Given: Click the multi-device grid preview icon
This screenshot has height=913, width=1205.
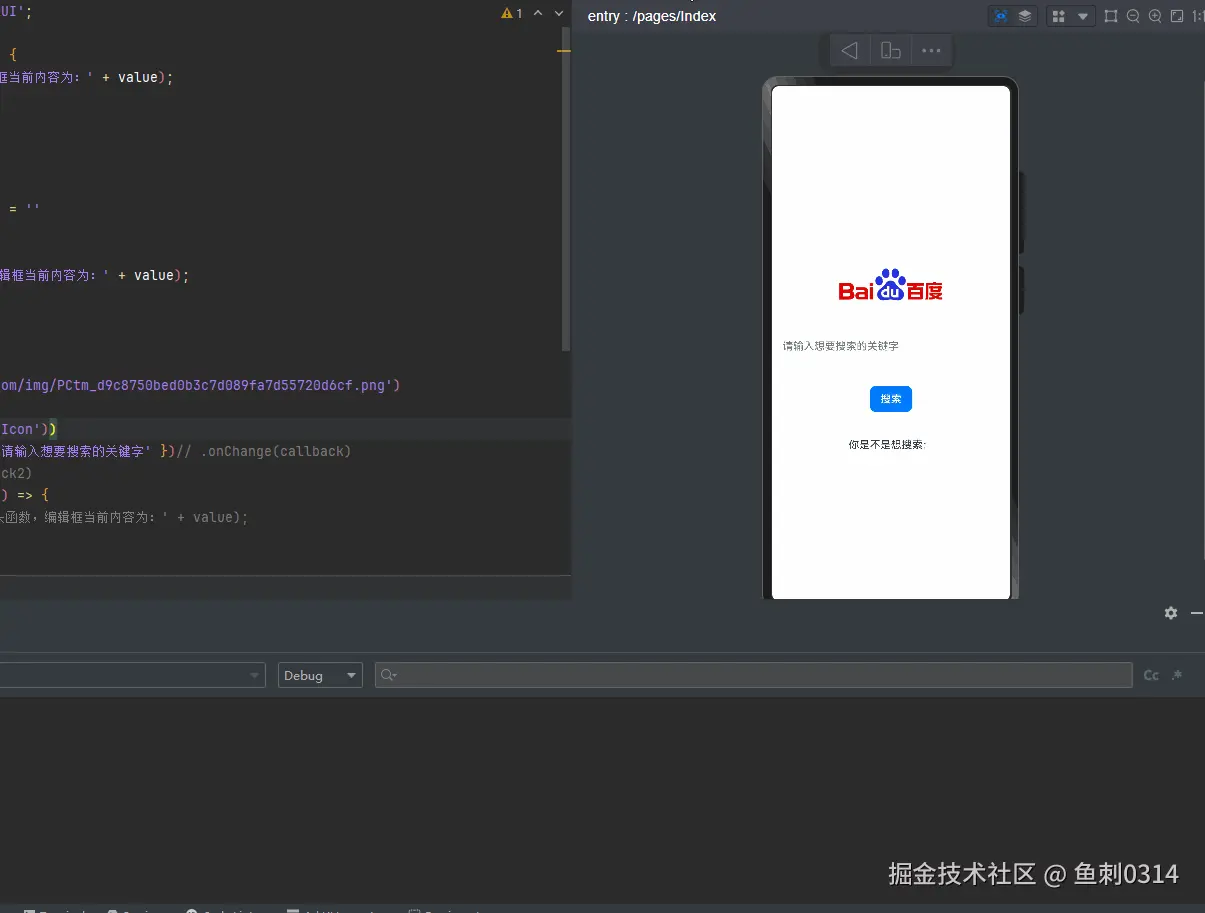Looking at the screenshot, I should click(x=1059, y=16).
